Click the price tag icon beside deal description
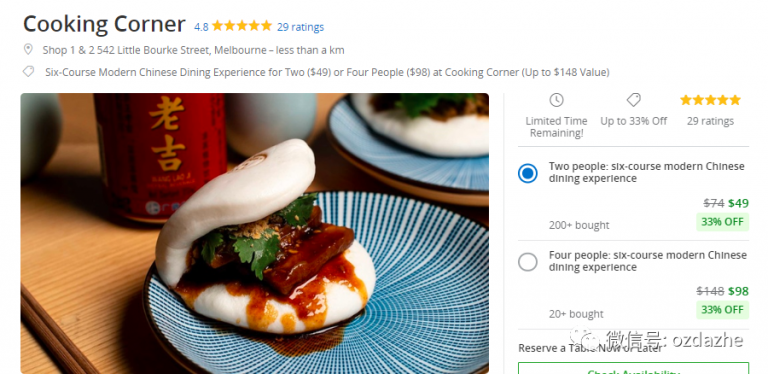The image size is (768, 374). click(x=28, y=72)
